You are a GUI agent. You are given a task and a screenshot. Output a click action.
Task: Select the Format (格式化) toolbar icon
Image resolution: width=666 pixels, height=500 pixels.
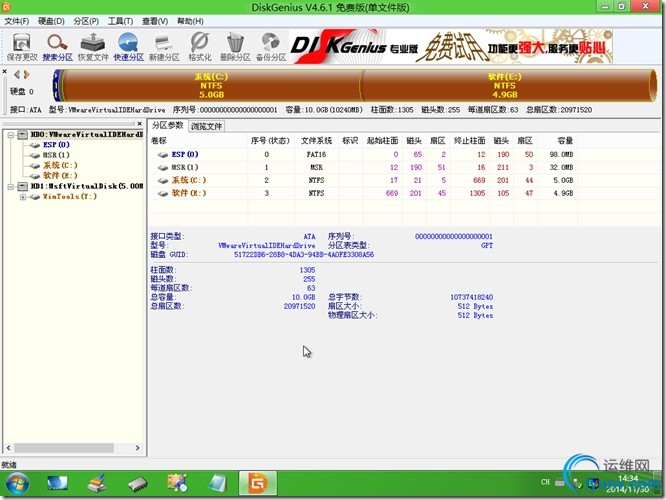[200, 47]
